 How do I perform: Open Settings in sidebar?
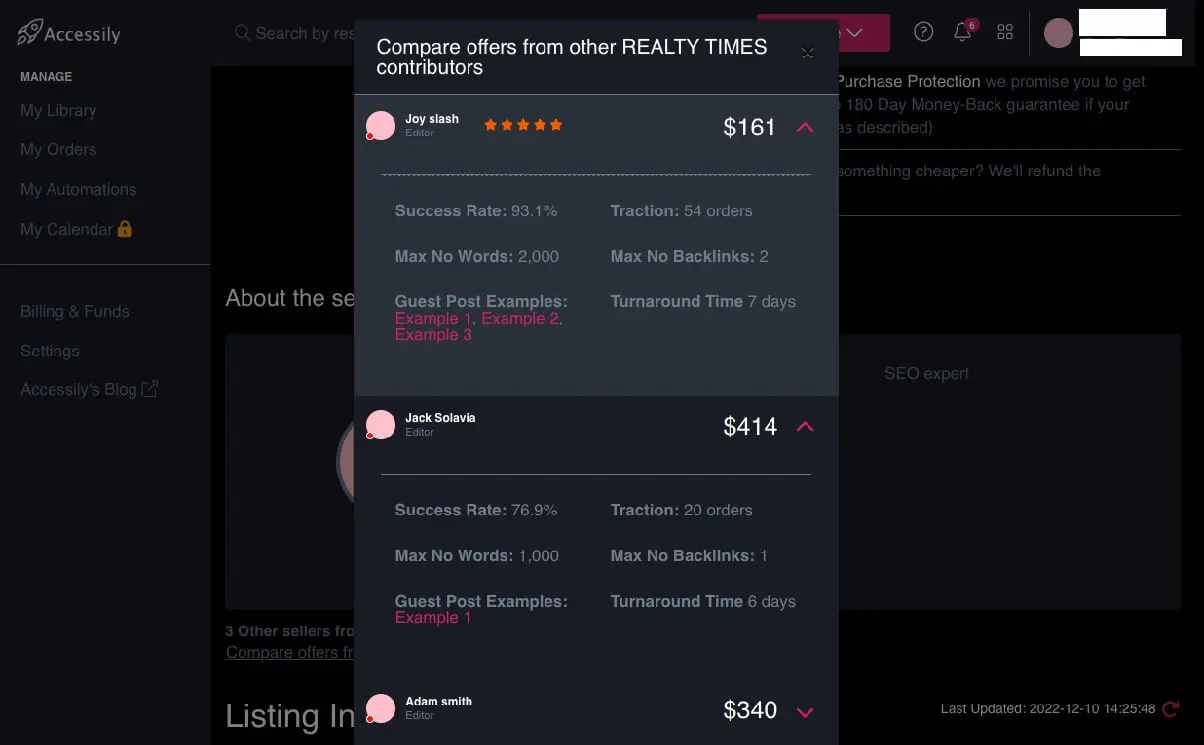point(50,351)
